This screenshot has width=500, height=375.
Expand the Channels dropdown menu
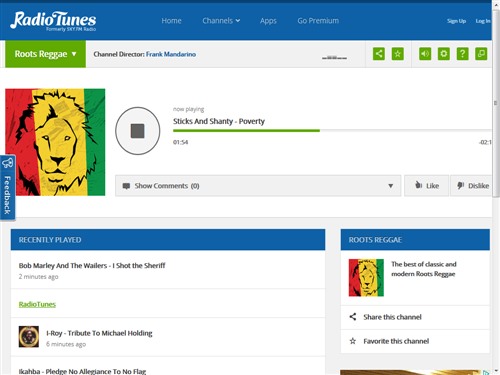pos(221,21)
